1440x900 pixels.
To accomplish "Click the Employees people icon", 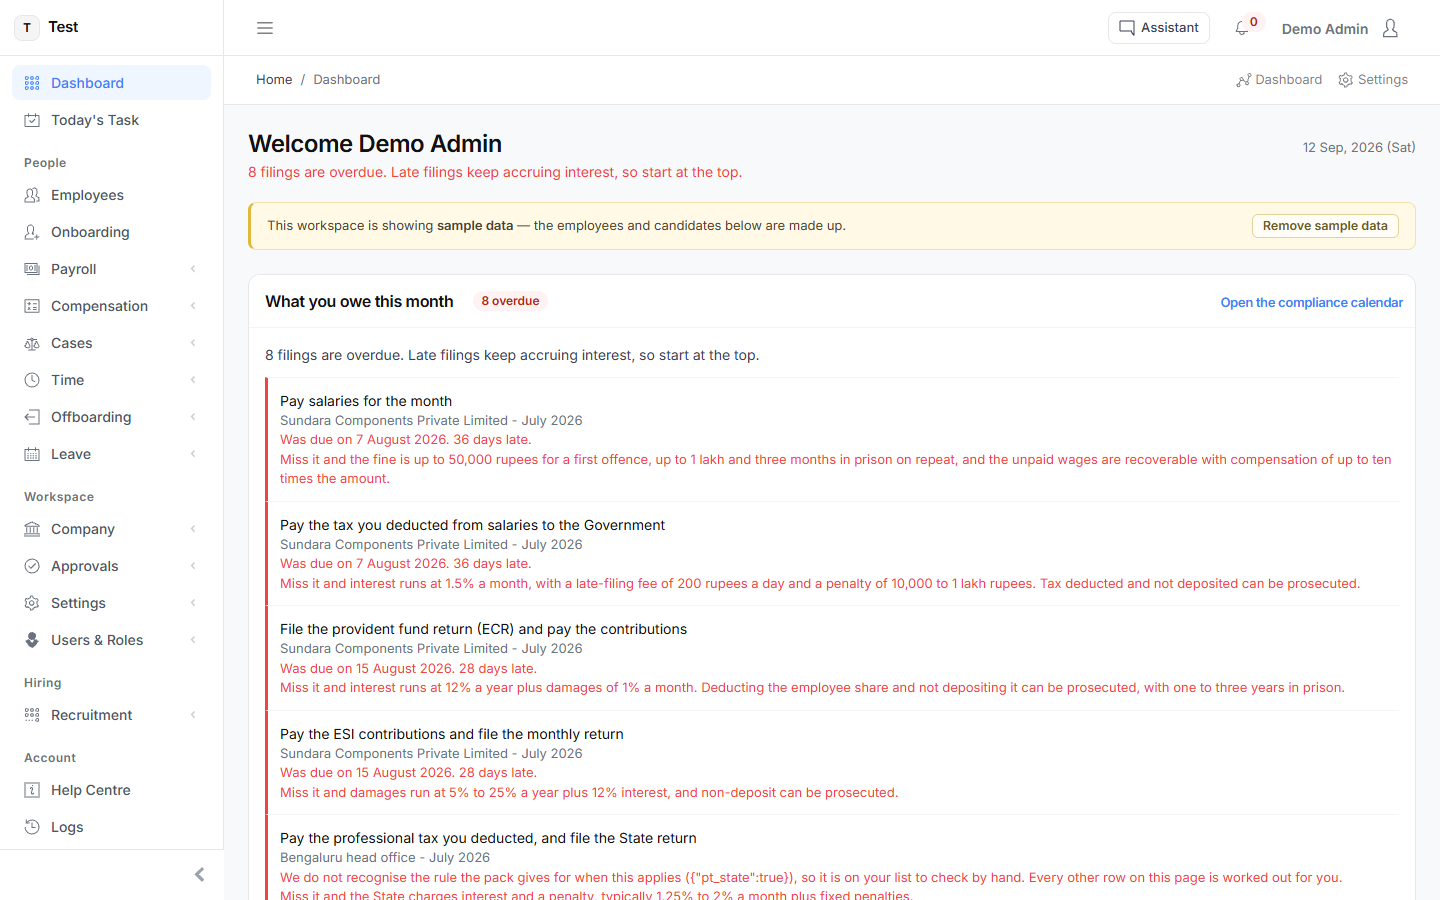I will [x=32, y=195].
